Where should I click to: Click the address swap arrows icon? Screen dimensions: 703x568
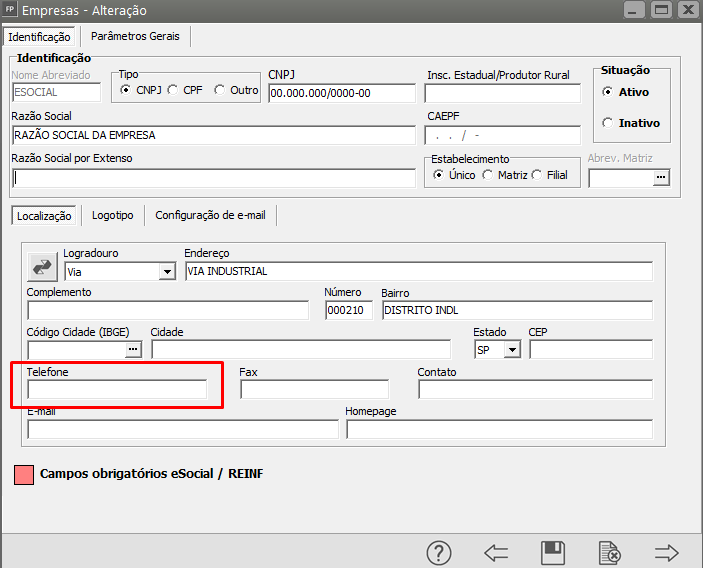[43, 266]
